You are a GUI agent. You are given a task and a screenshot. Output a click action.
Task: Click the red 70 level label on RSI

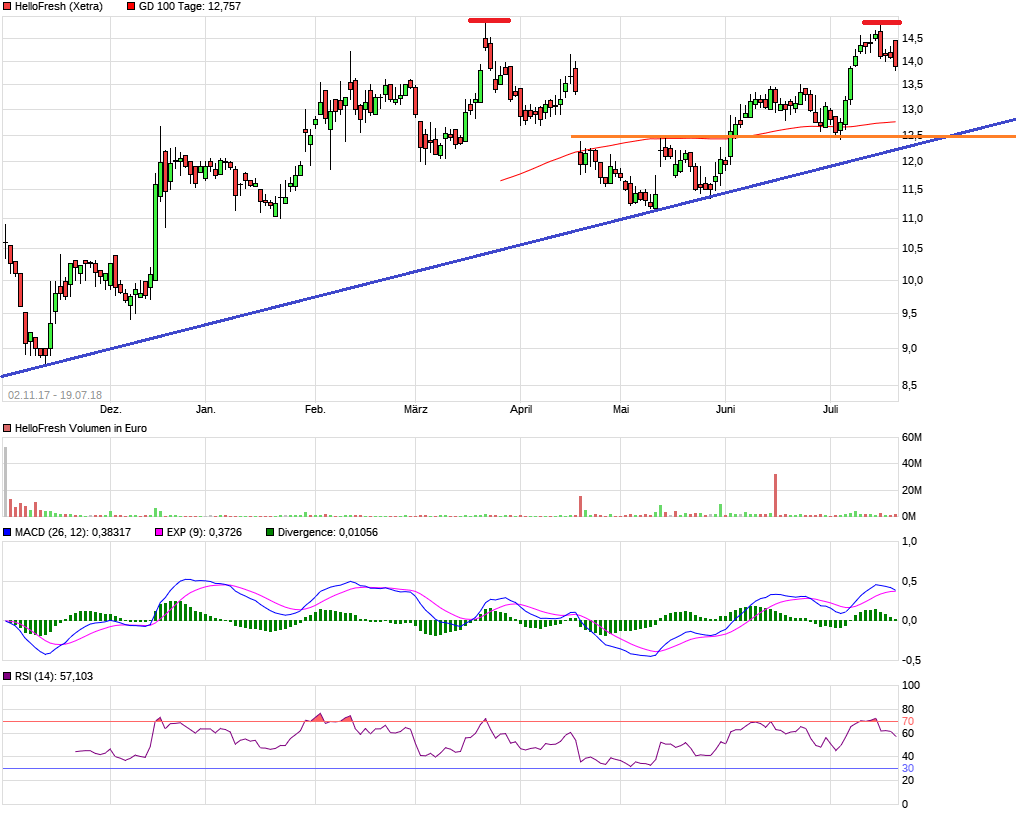pos(908,721)
